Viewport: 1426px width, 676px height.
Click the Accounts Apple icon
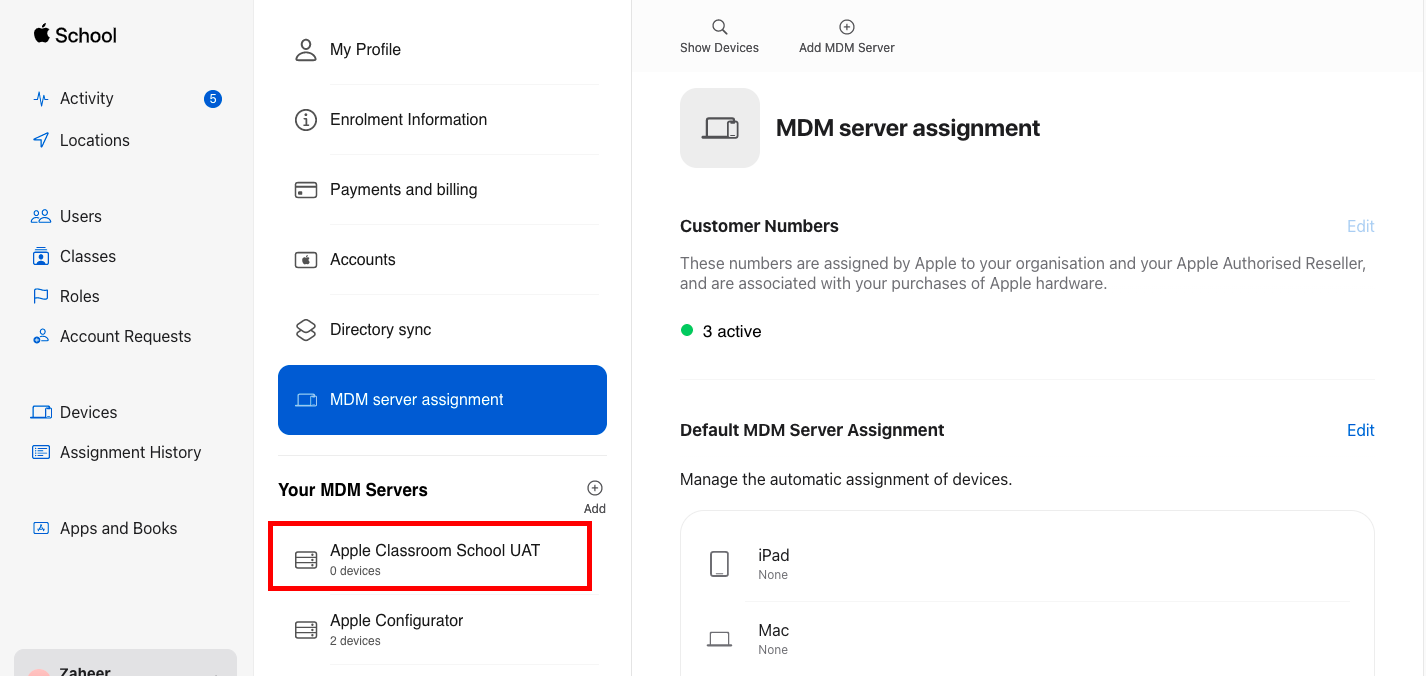[306, 260]
